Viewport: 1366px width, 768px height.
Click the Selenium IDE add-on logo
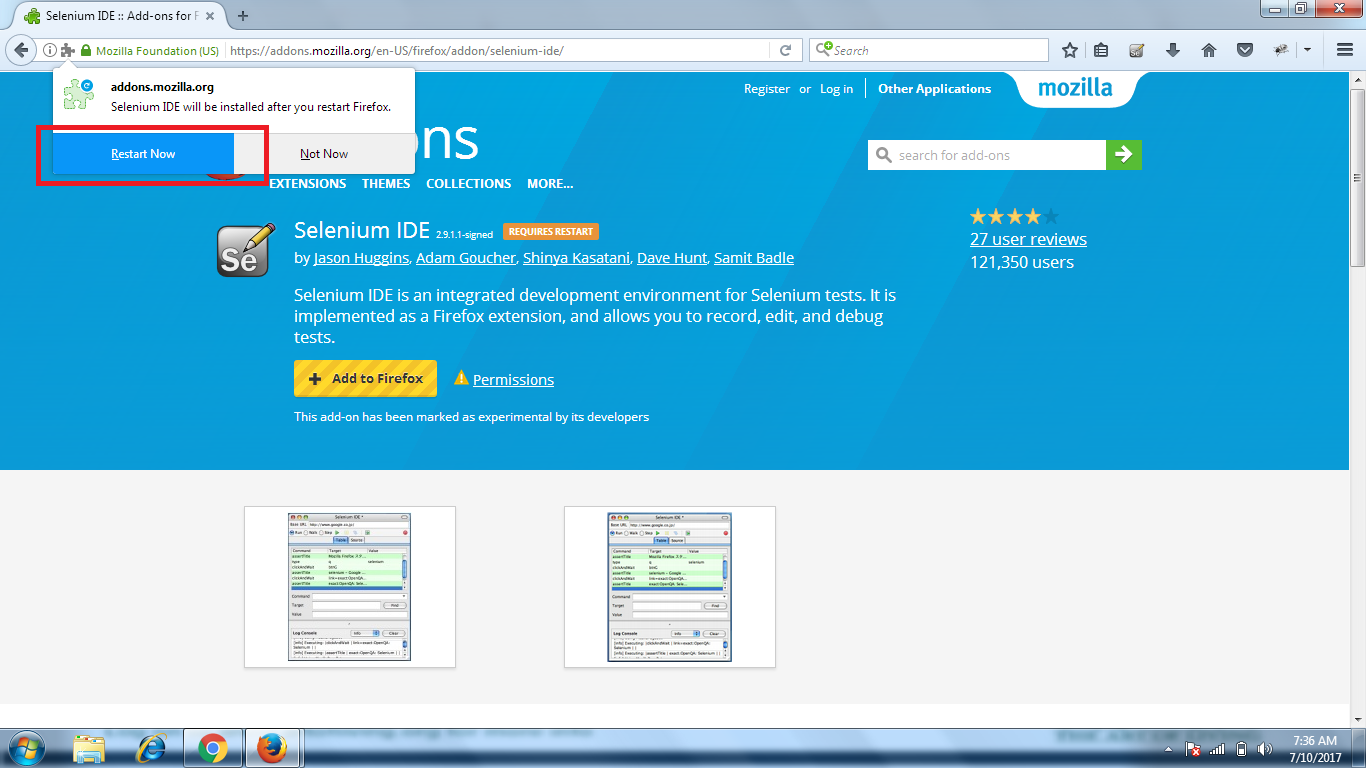(245, 249)
